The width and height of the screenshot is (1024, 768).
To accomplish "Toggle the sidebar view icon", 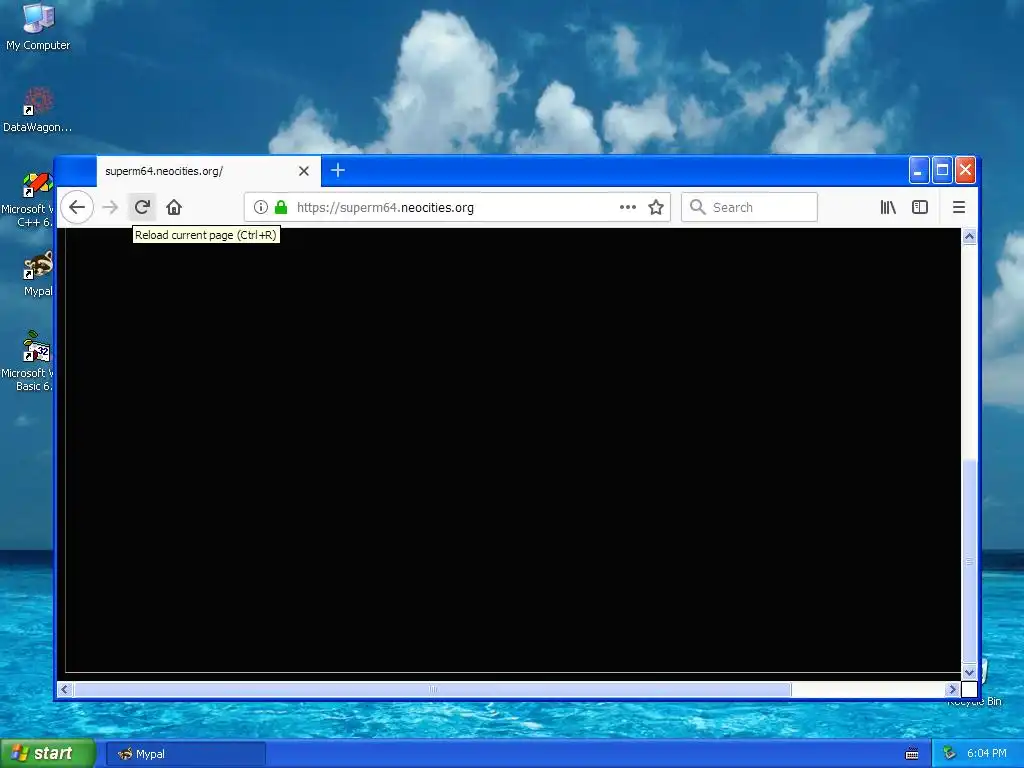I will click(920, 208).
